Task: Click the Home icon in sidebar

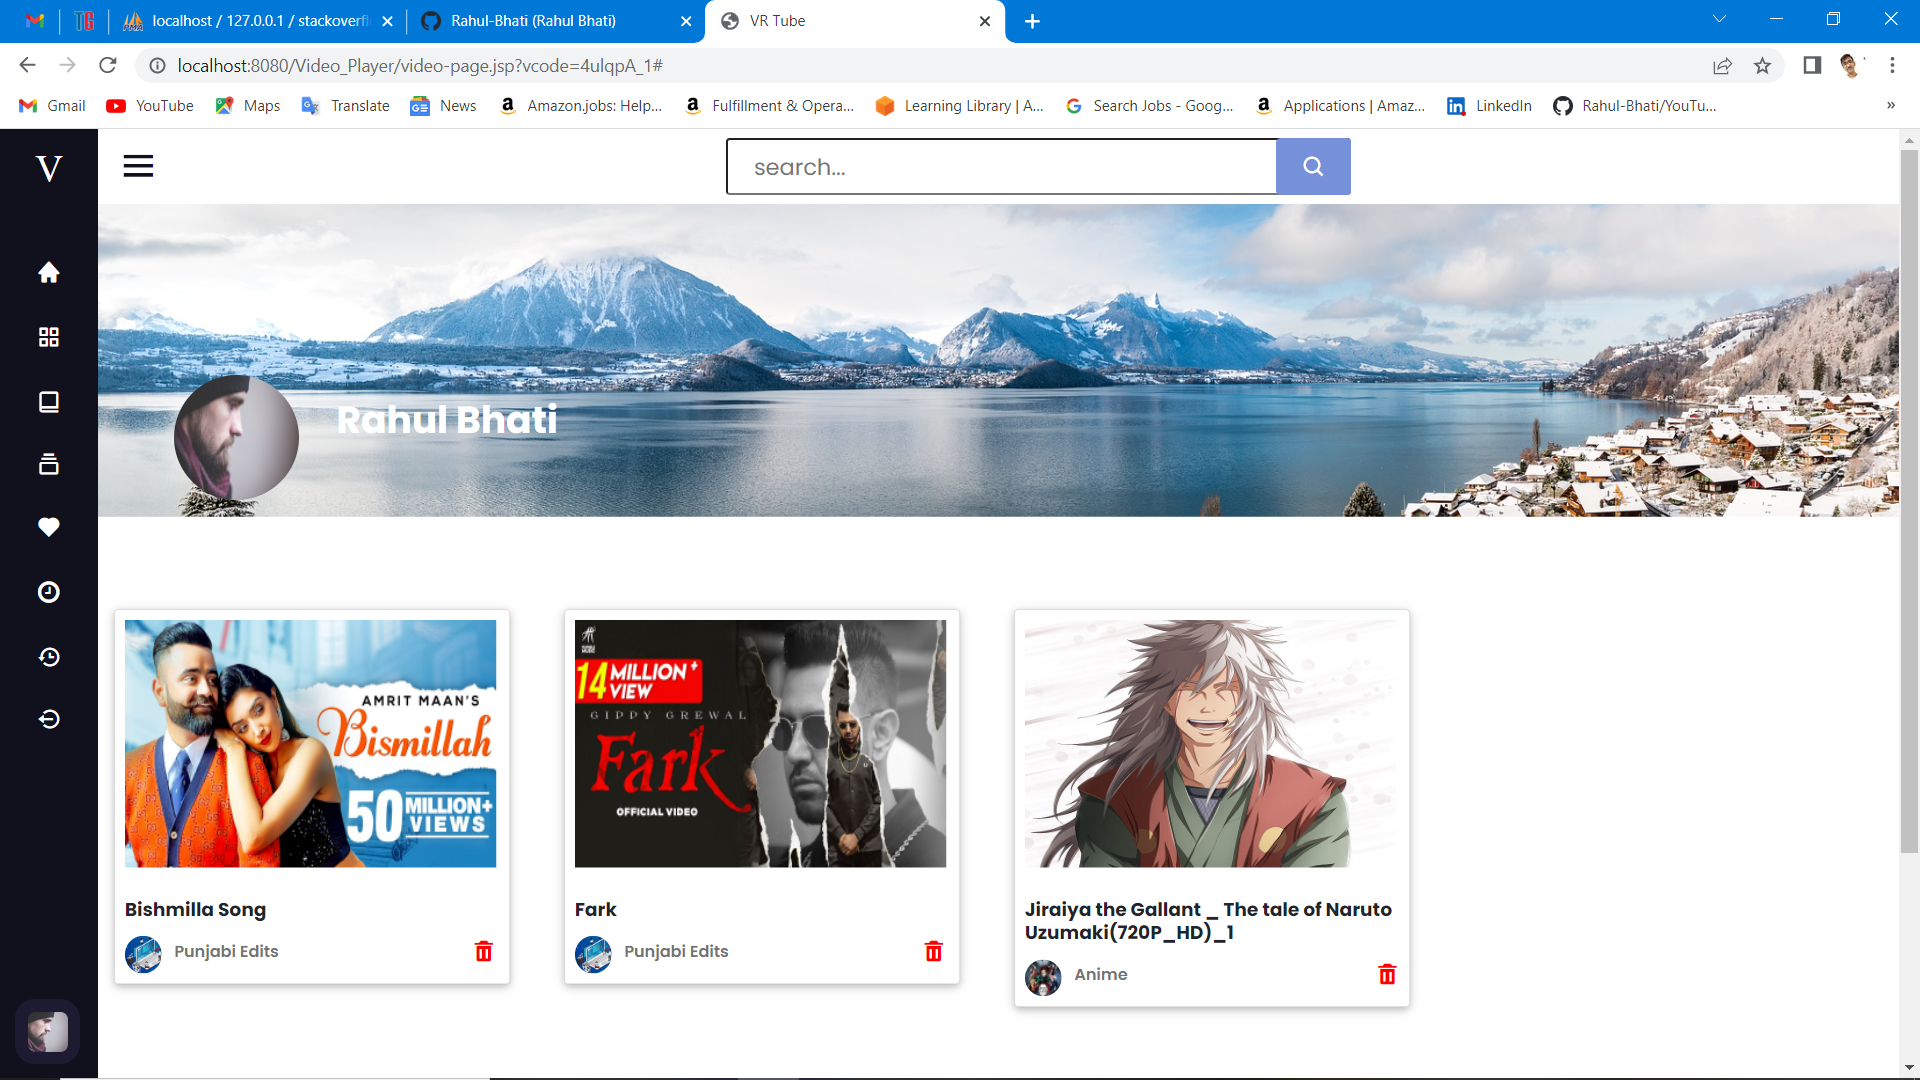Action: (x=48, y=272)
